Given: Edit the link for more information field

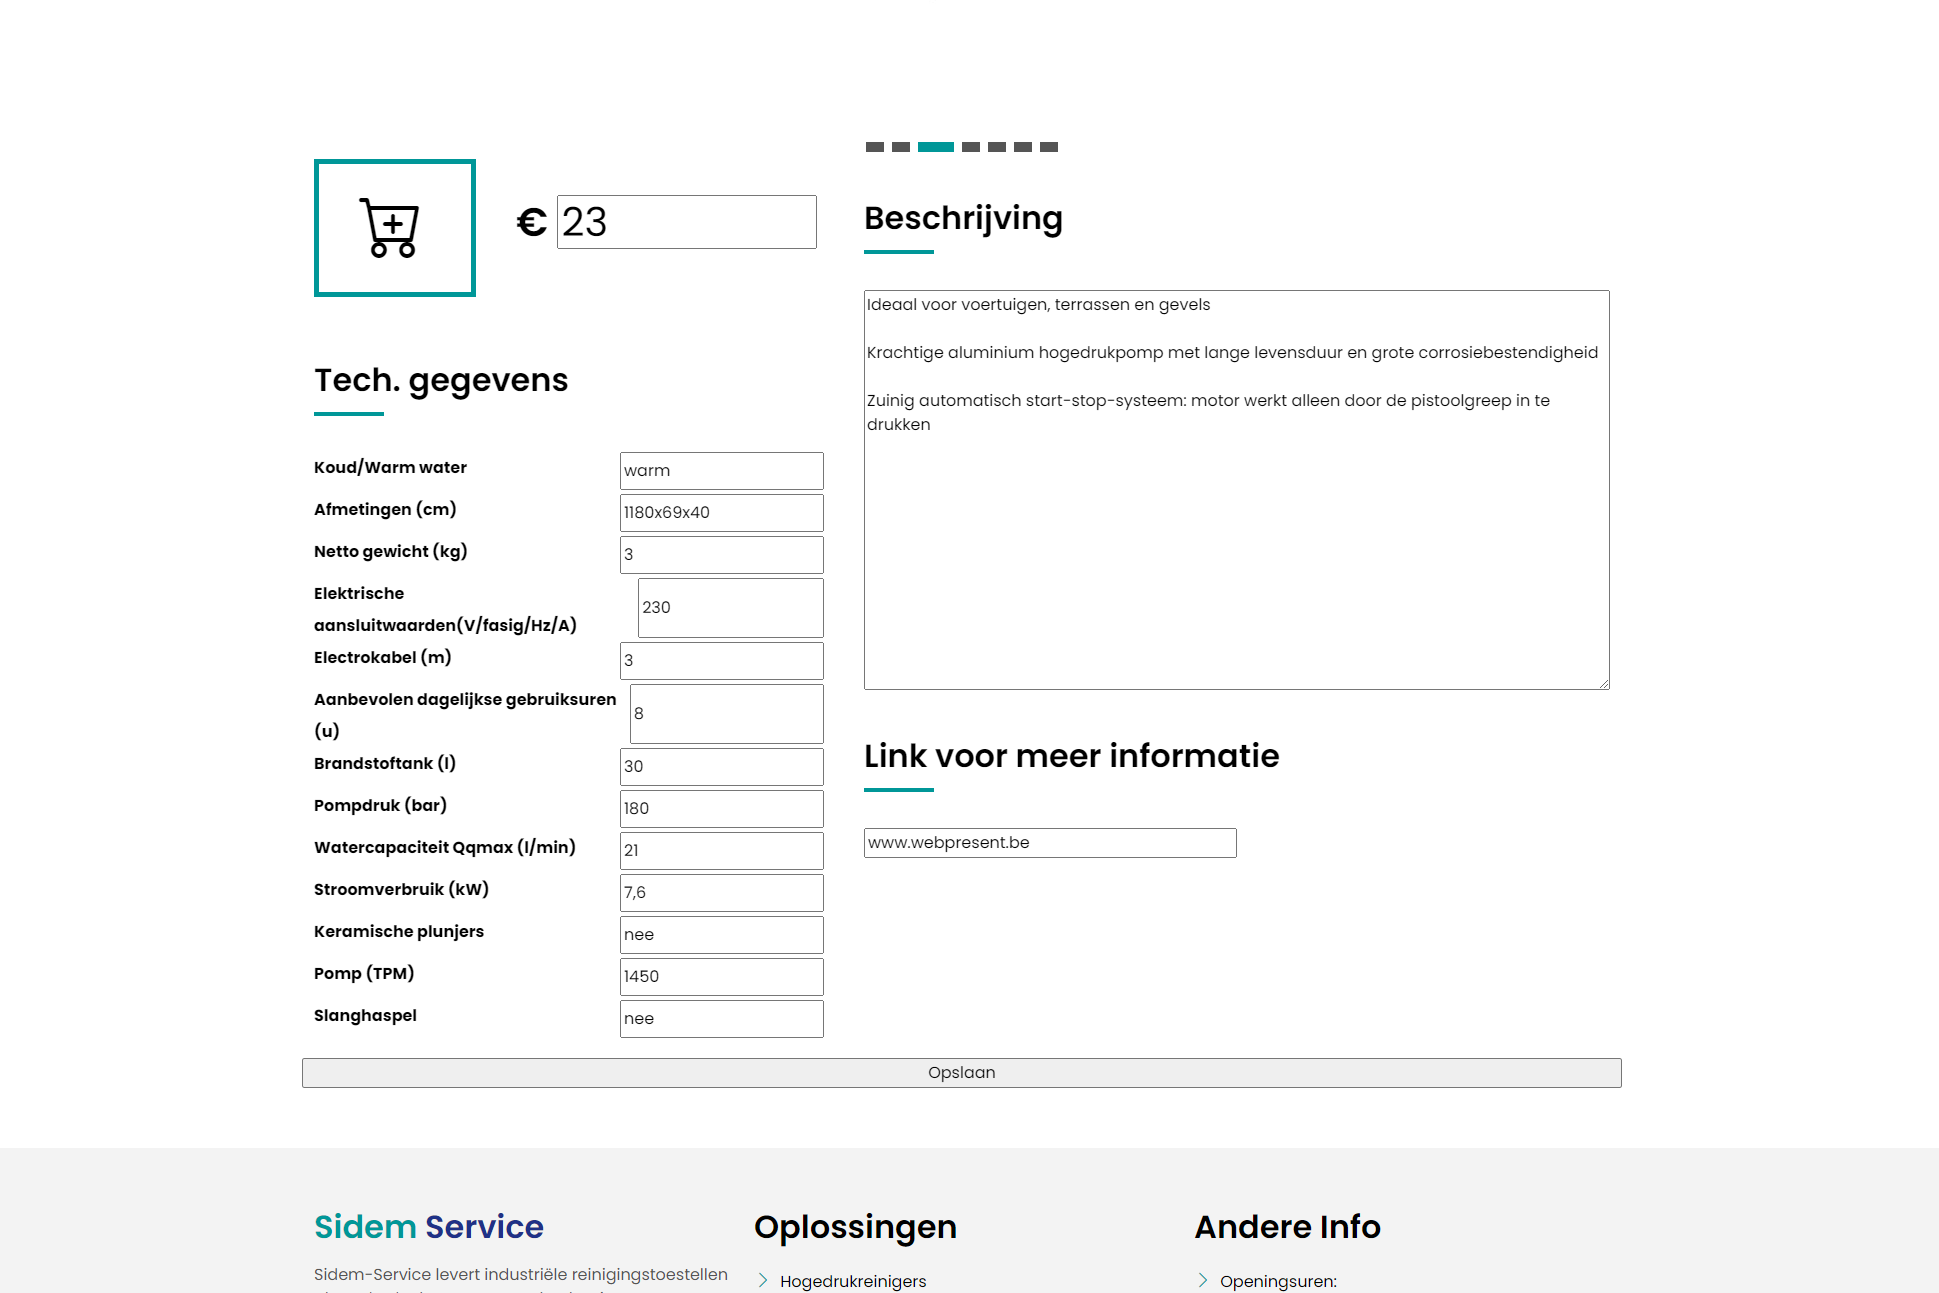Looking at the screenshot, I should coord(1050,843).
